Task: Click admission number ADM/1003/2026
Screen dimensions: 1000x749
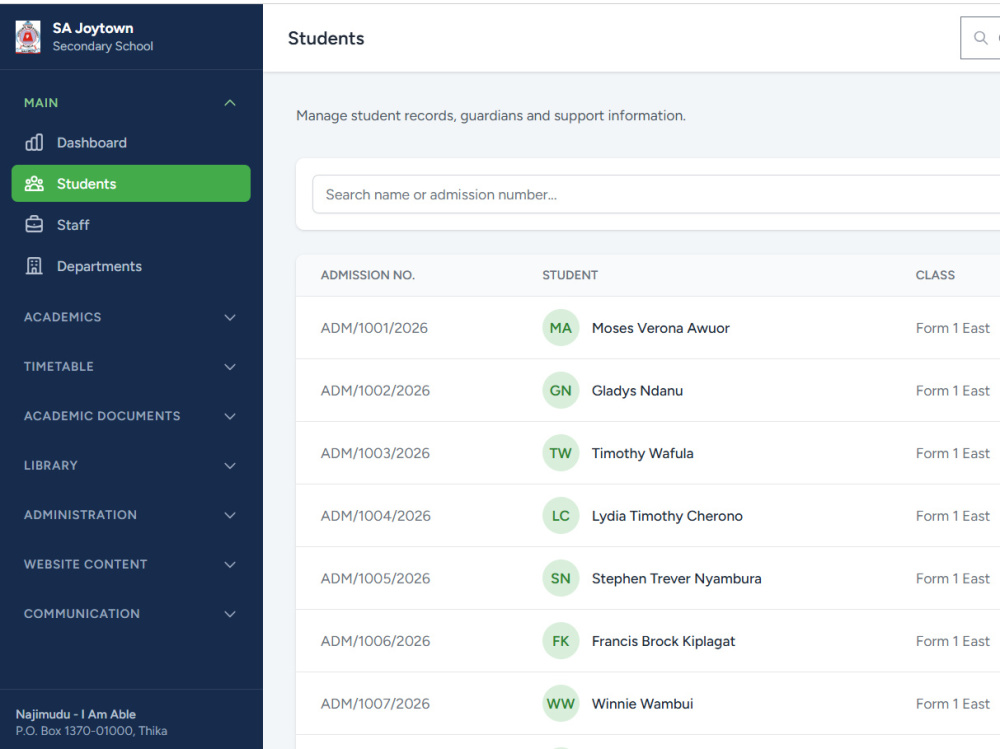Action: [375, 453]
